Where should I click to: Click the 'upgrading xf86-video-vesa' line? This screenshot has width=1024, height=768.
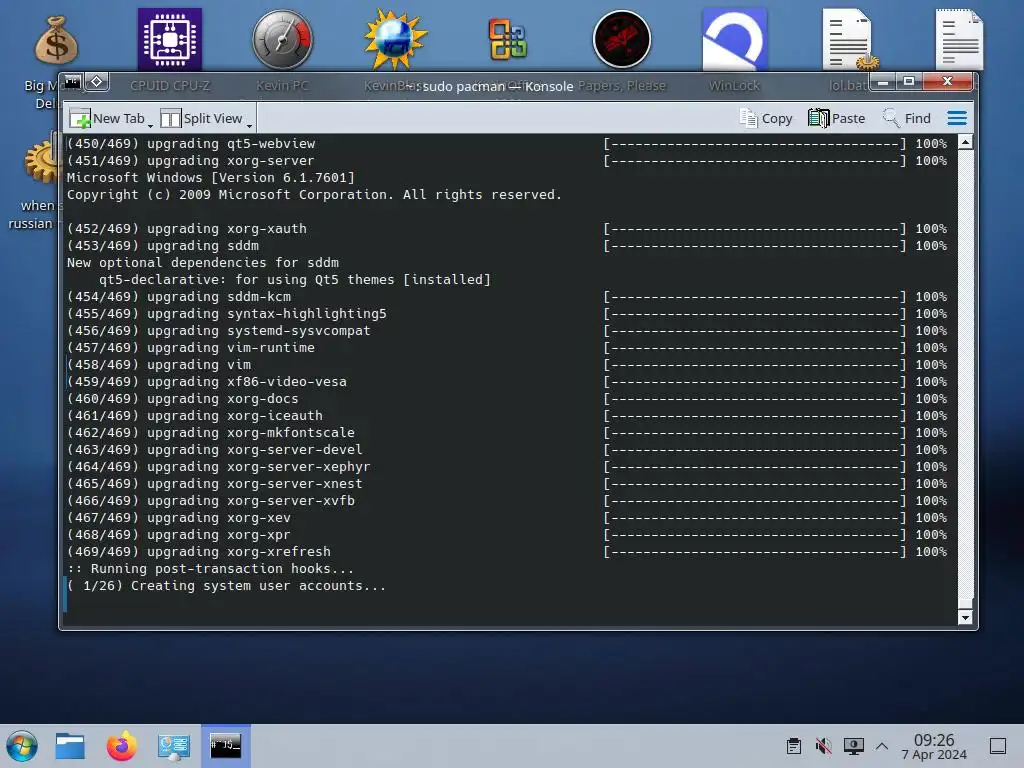point(206,381)
